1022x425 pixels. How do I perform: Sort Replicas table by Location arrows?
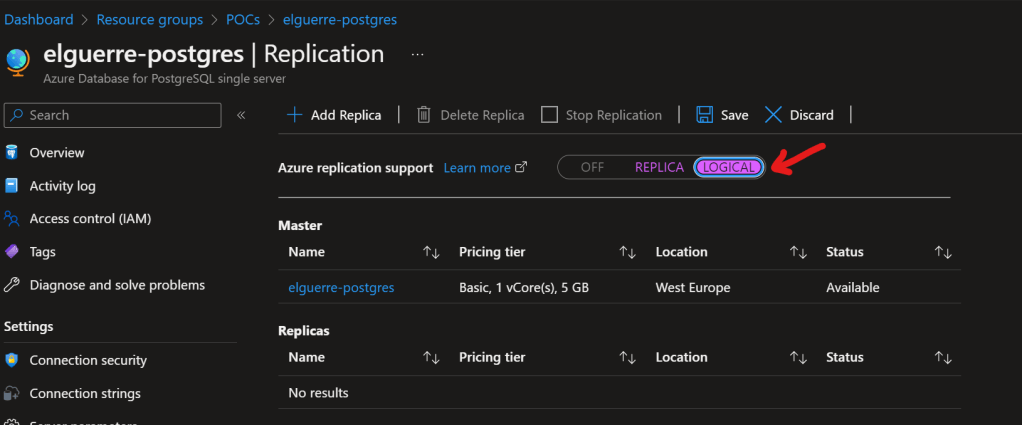click(x=798, y=357)
